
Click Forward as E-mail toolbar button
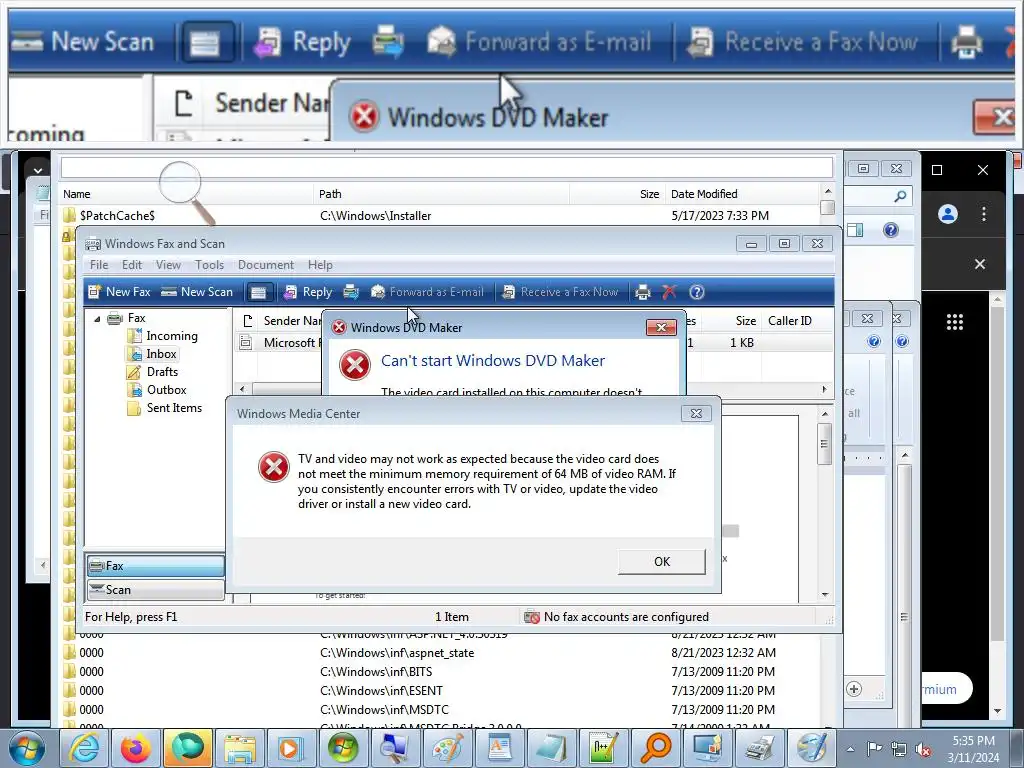tap(428, 292)
